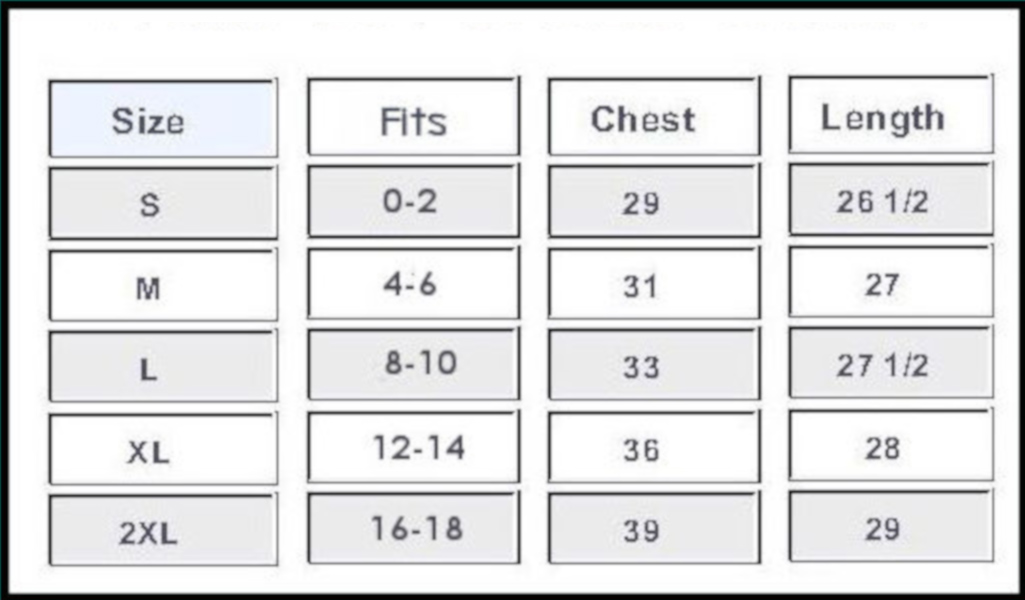Select the 0-2 fits cell
The height and width of the screenshot is (600, 1025).
[x=414, y=201]
